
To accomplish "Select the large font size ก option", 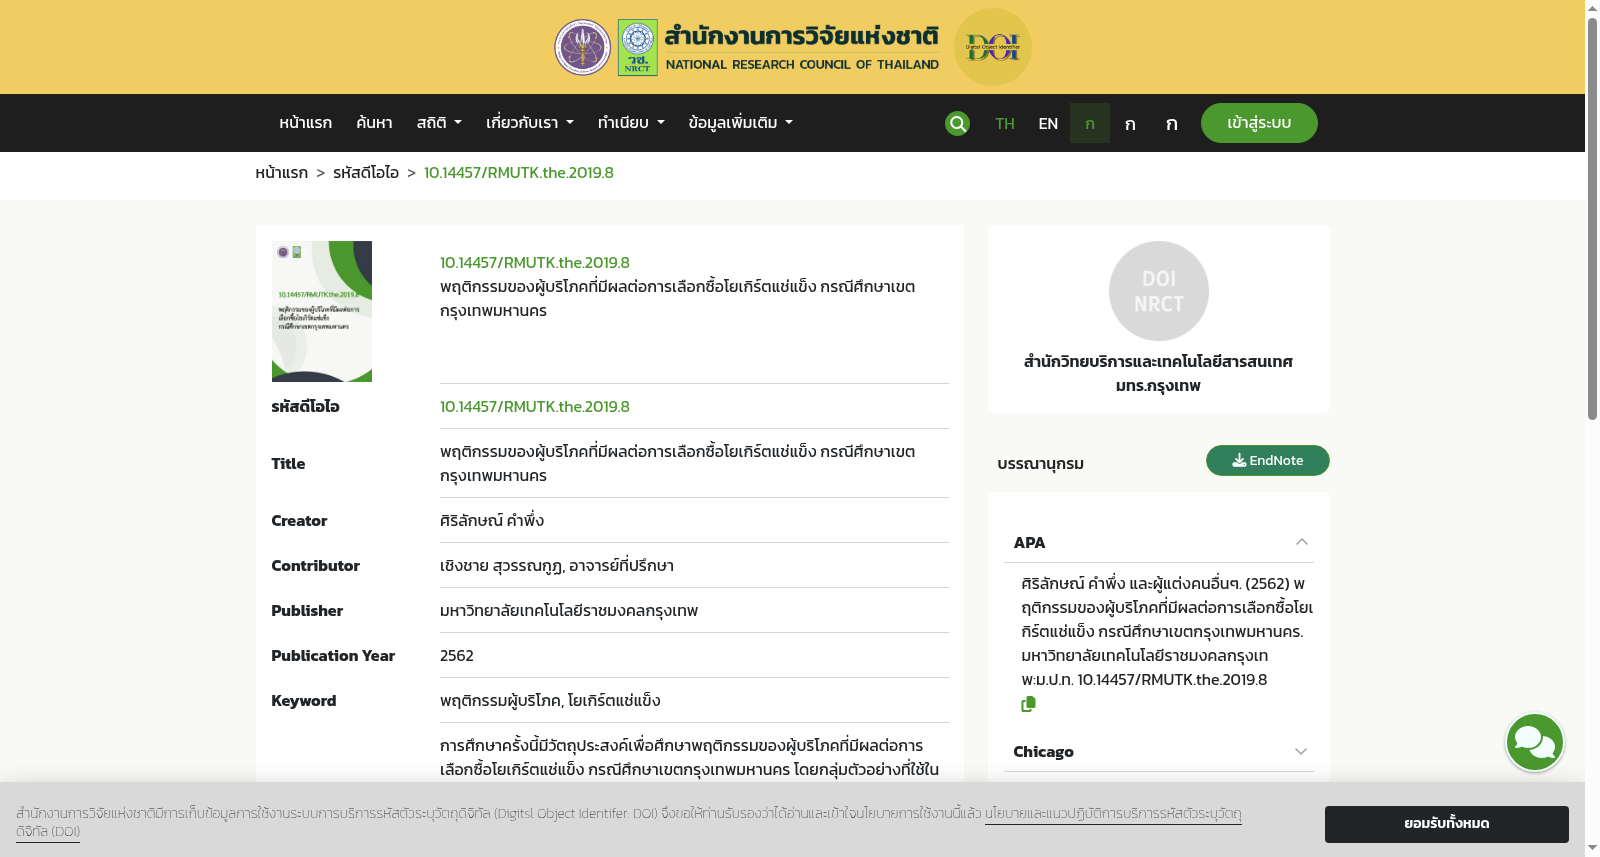I will (x=1171, y=123).
